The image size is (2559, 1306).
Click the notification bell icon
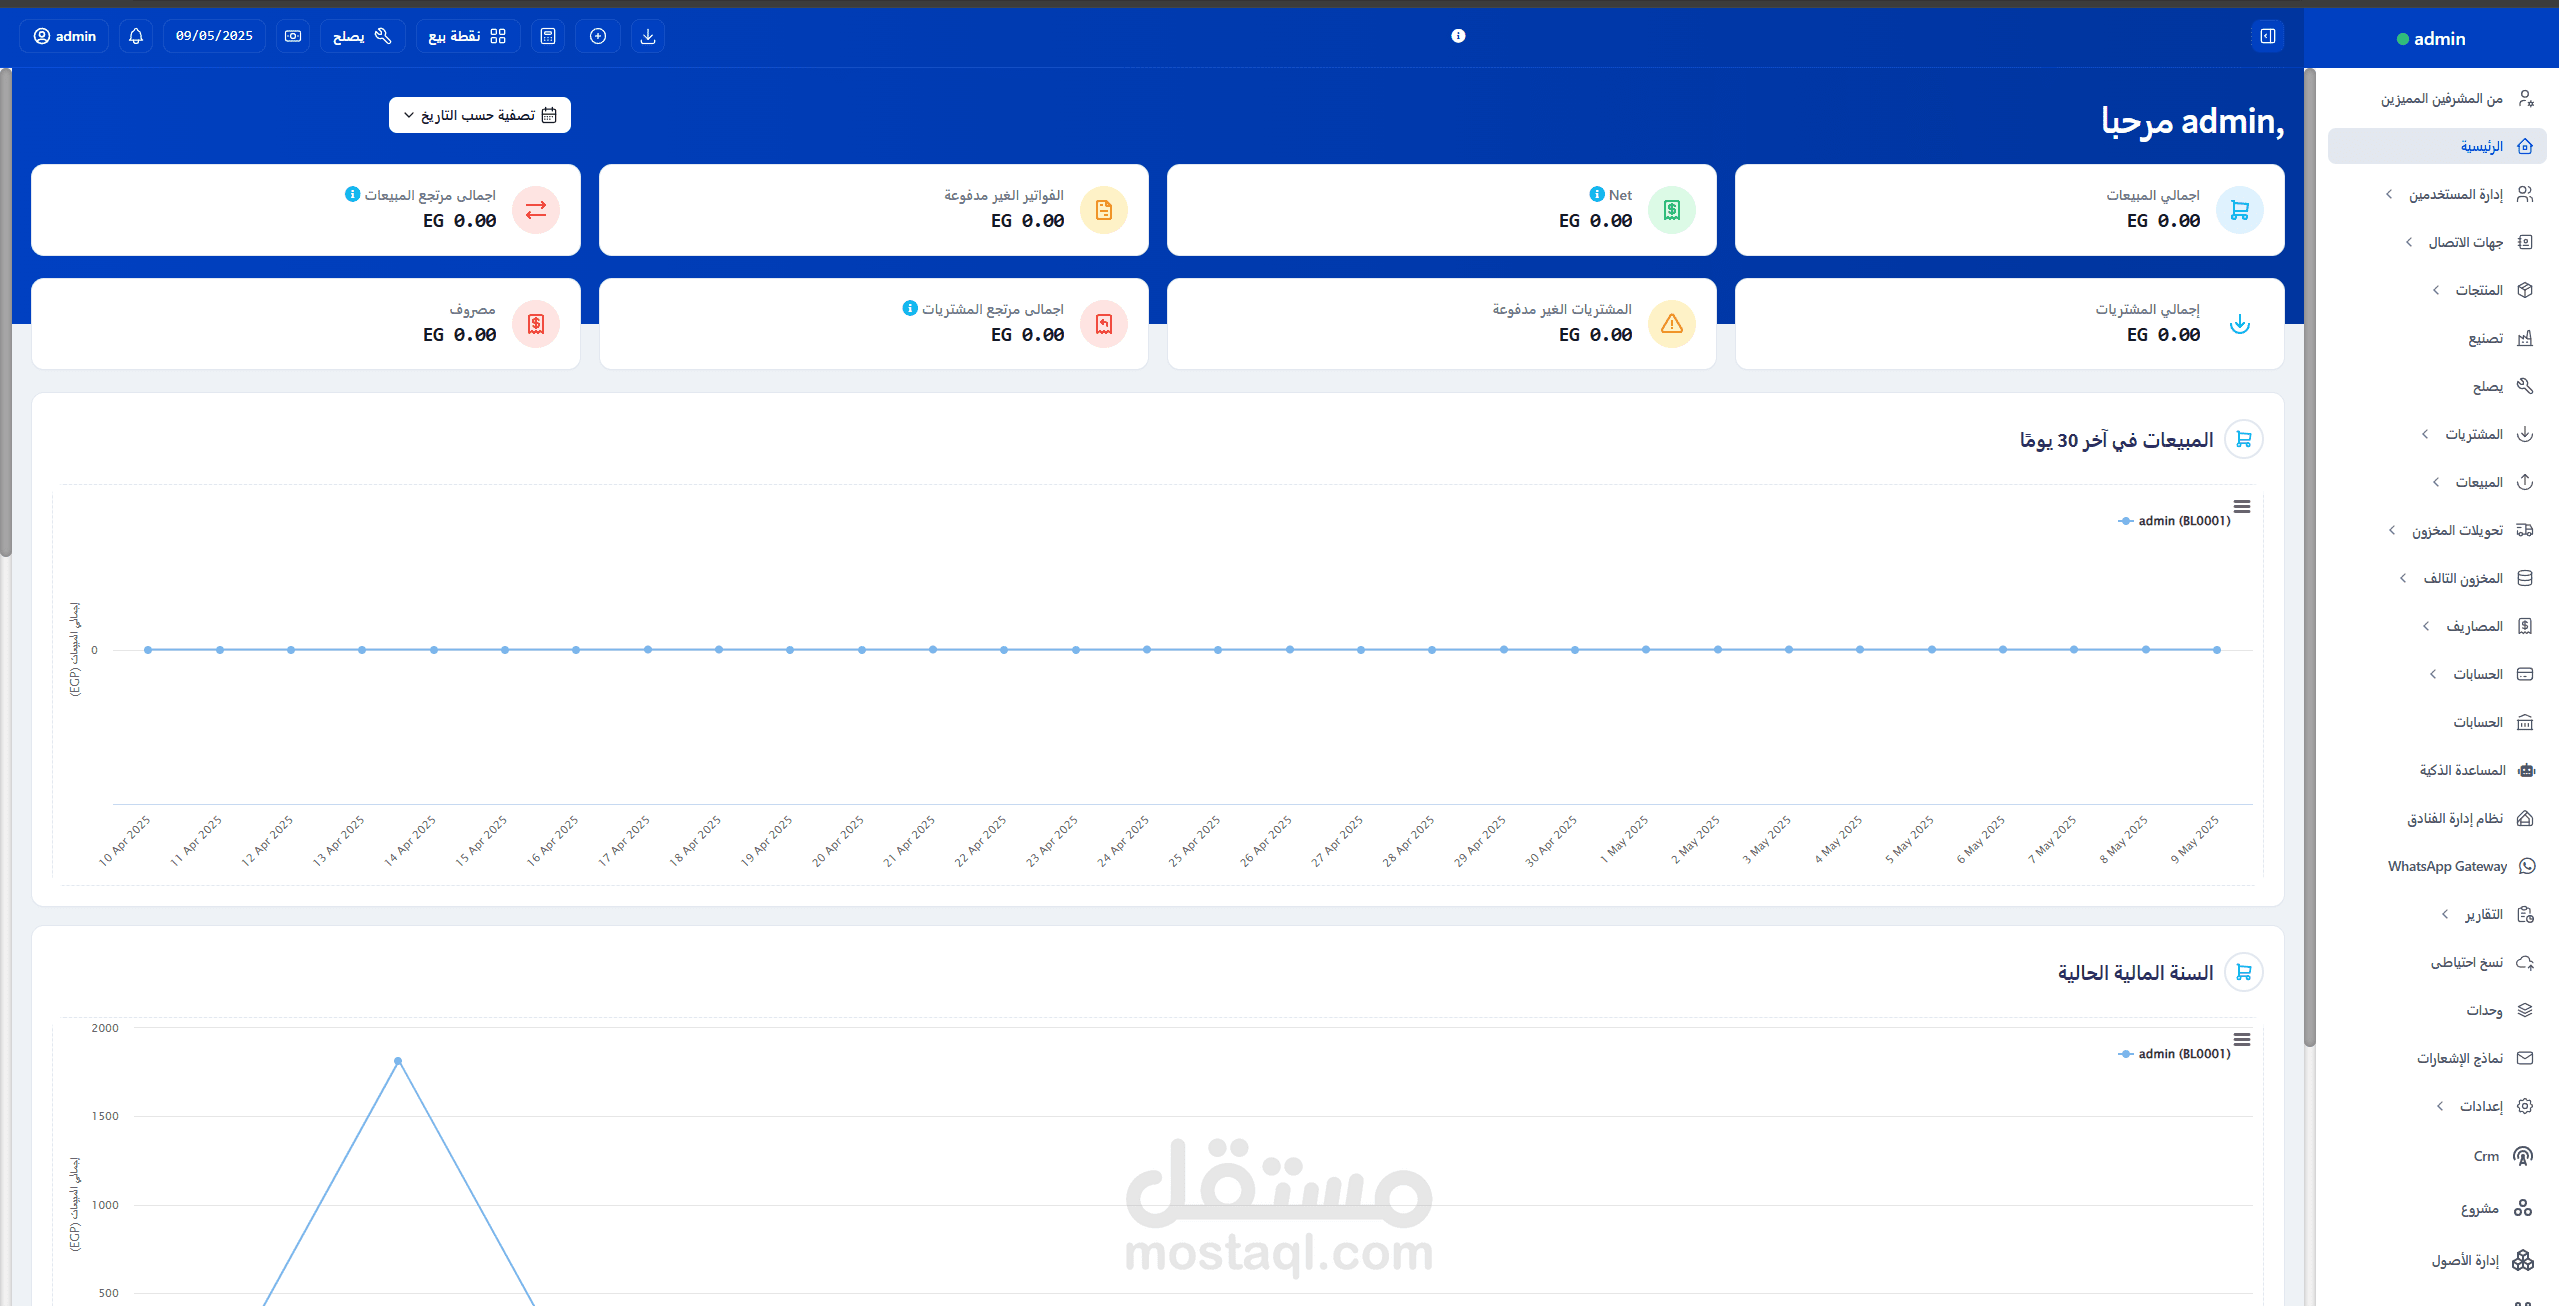[135, 36]
